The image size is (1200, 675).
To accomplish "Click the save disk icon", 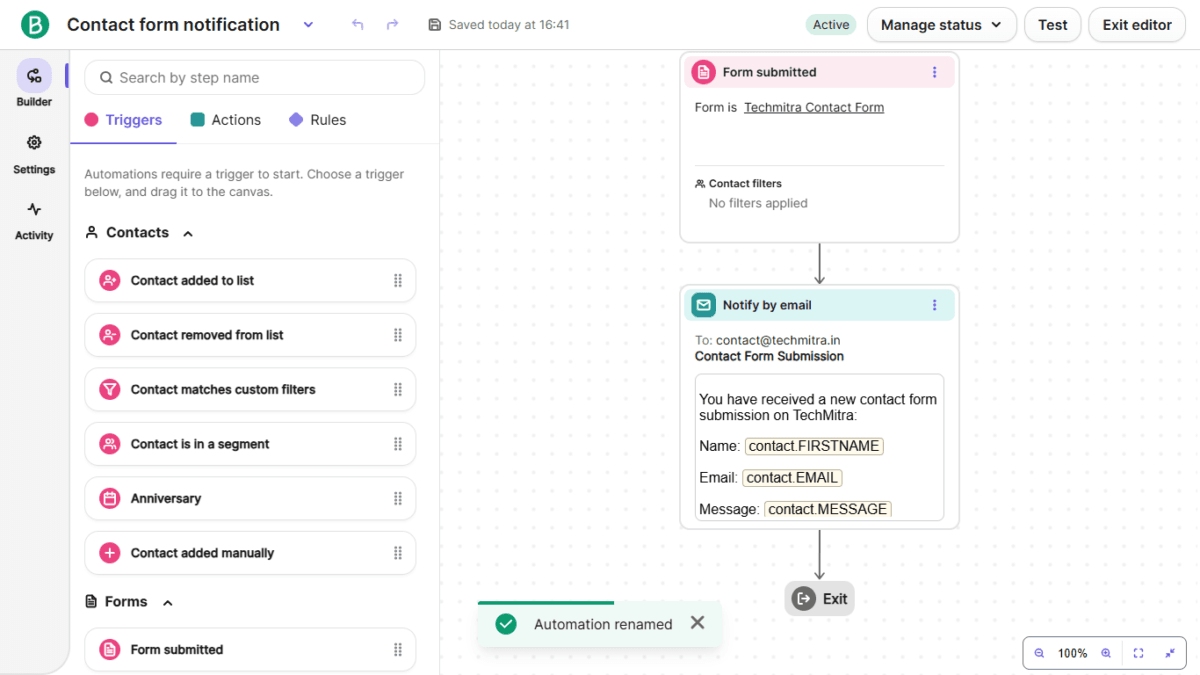I will click(x=434, y=25).
